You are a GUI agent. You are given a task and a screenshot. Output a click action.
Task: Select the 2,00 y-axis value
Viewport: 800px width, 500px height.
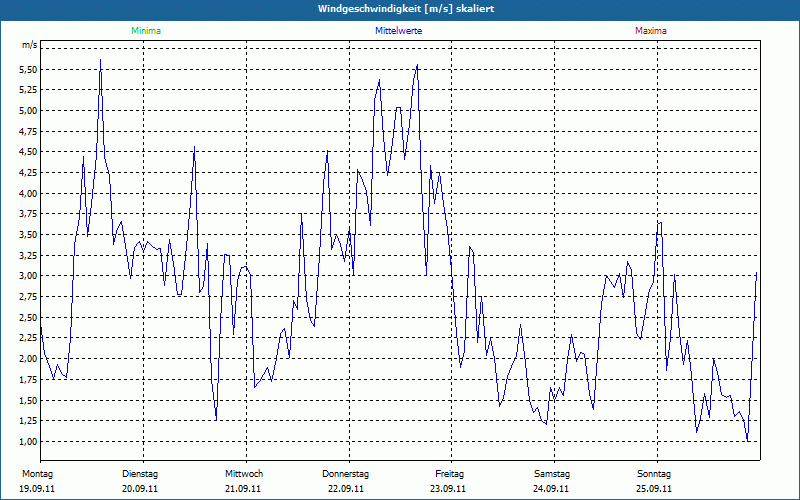(28, 359)
